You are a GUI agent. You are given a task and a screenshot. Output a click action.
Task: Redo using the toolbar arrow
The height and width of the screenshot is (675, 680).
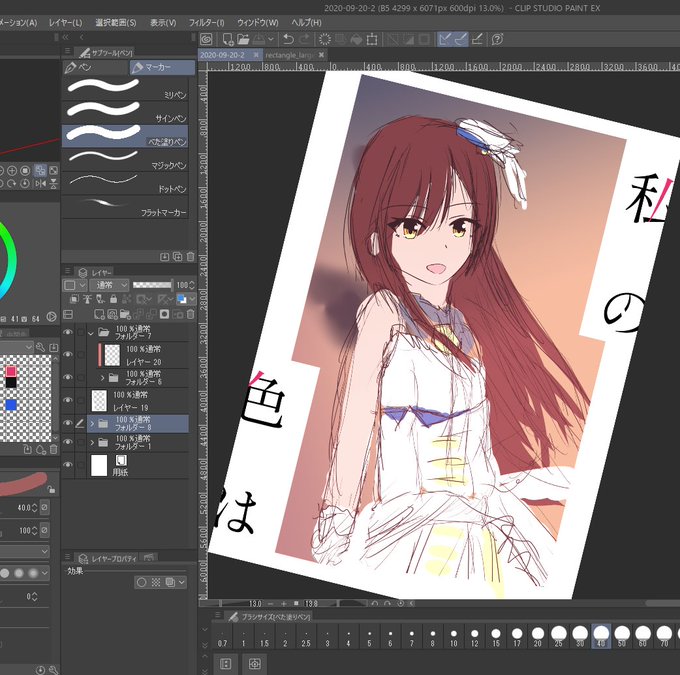point(304,39)
